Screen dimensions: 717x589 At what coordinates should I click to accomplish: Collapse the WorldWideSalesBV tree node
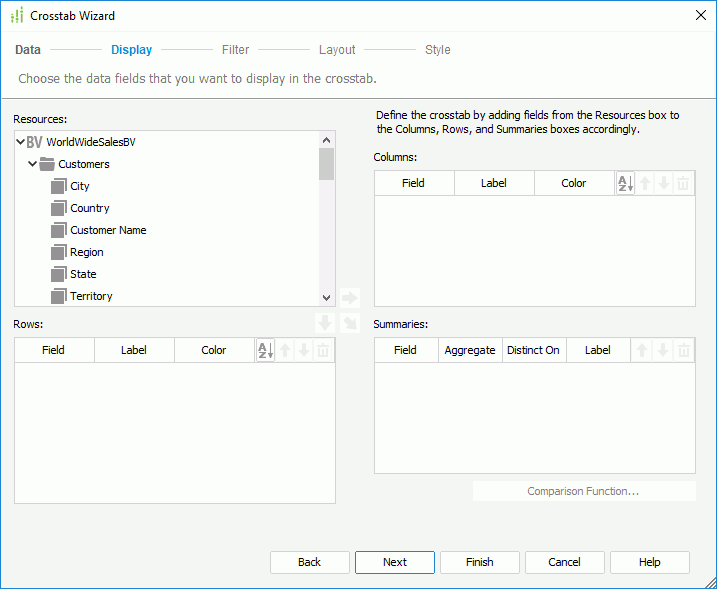point(21,142)
